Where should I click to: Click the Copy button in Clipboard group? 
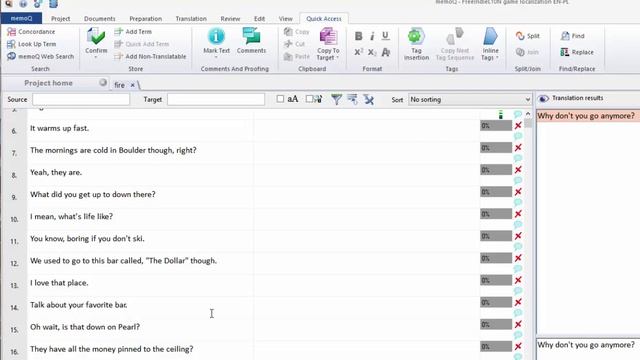pos(297,31)
